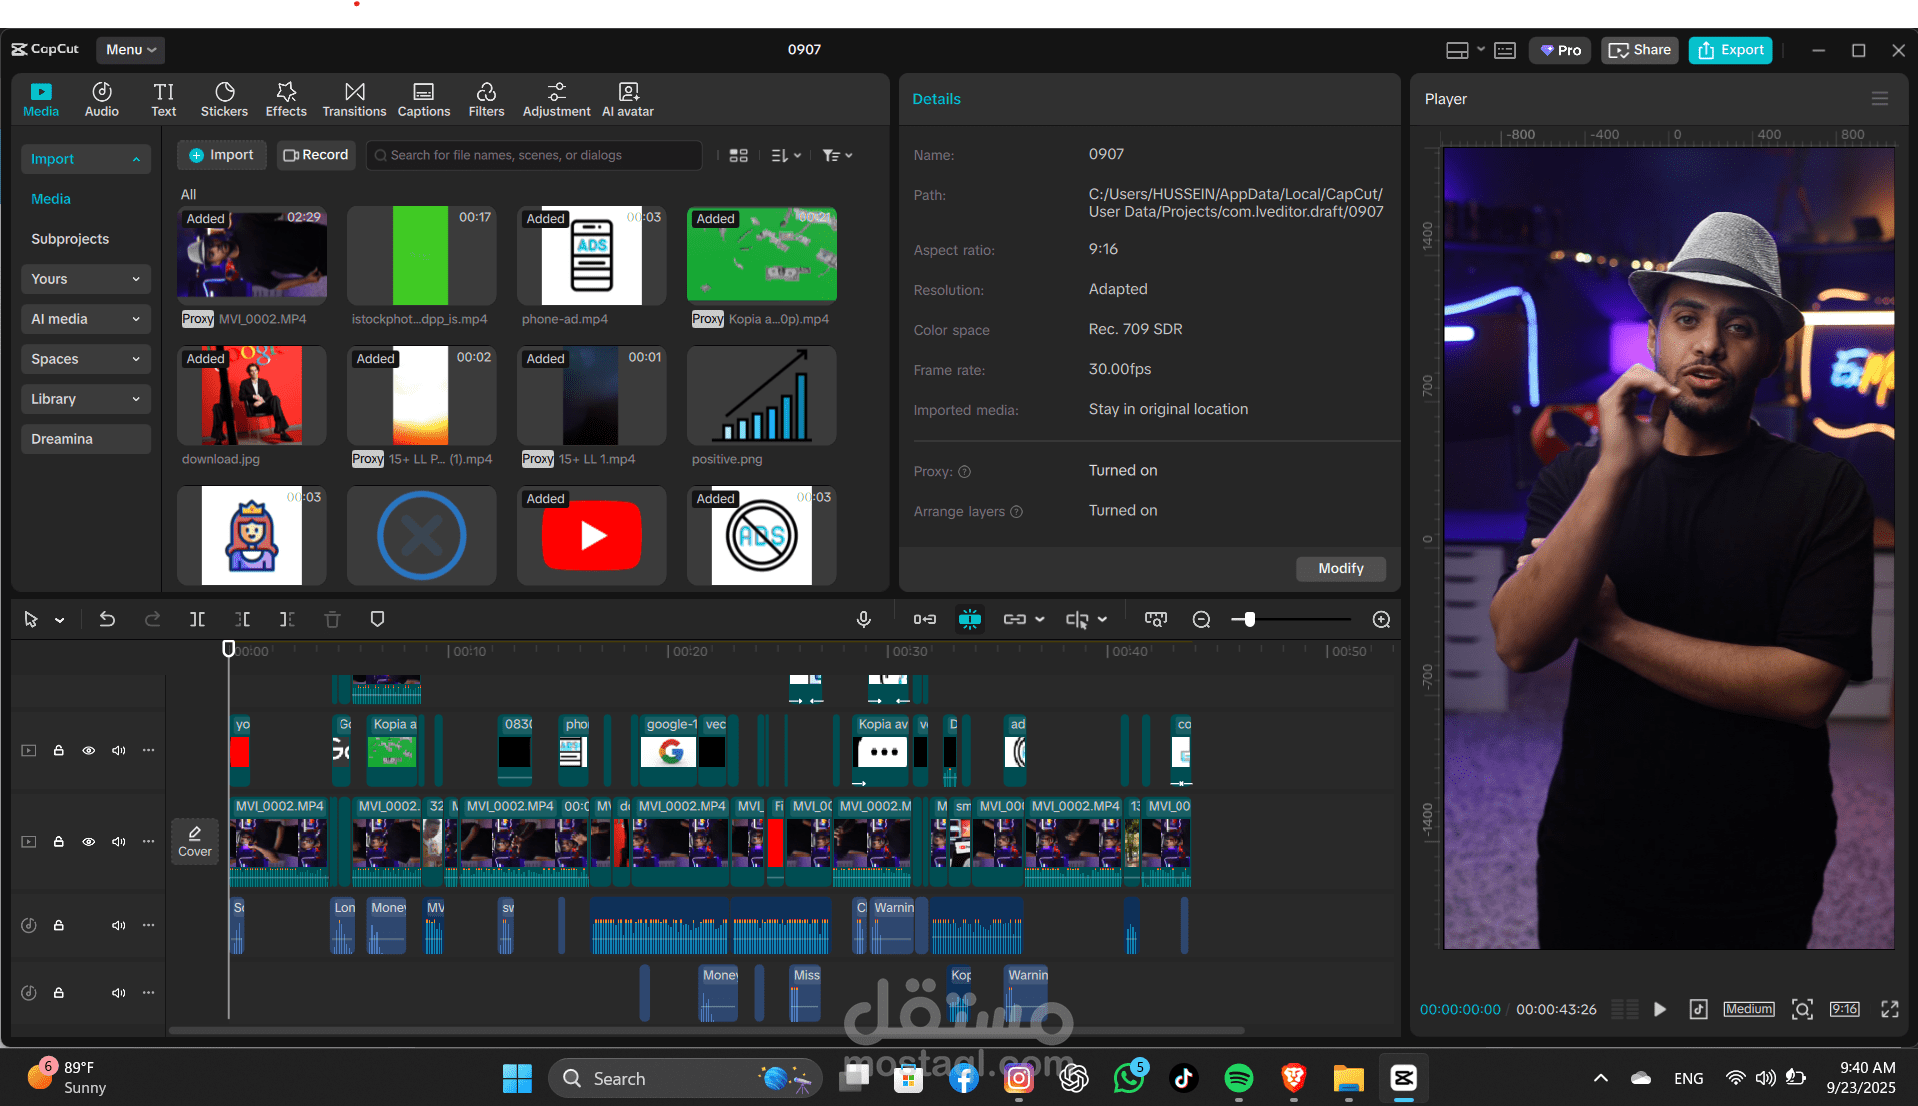
Task: Open the Menu dropdown next to CapCut logo
Action: click(131, 50)
